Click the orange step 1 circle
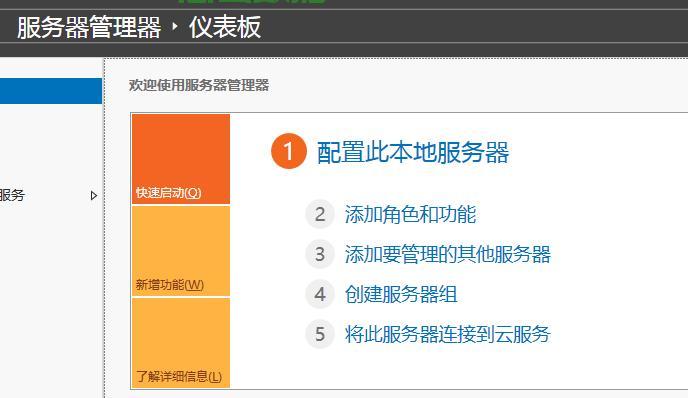Screen dimensions: 688x398 (288, 151)
